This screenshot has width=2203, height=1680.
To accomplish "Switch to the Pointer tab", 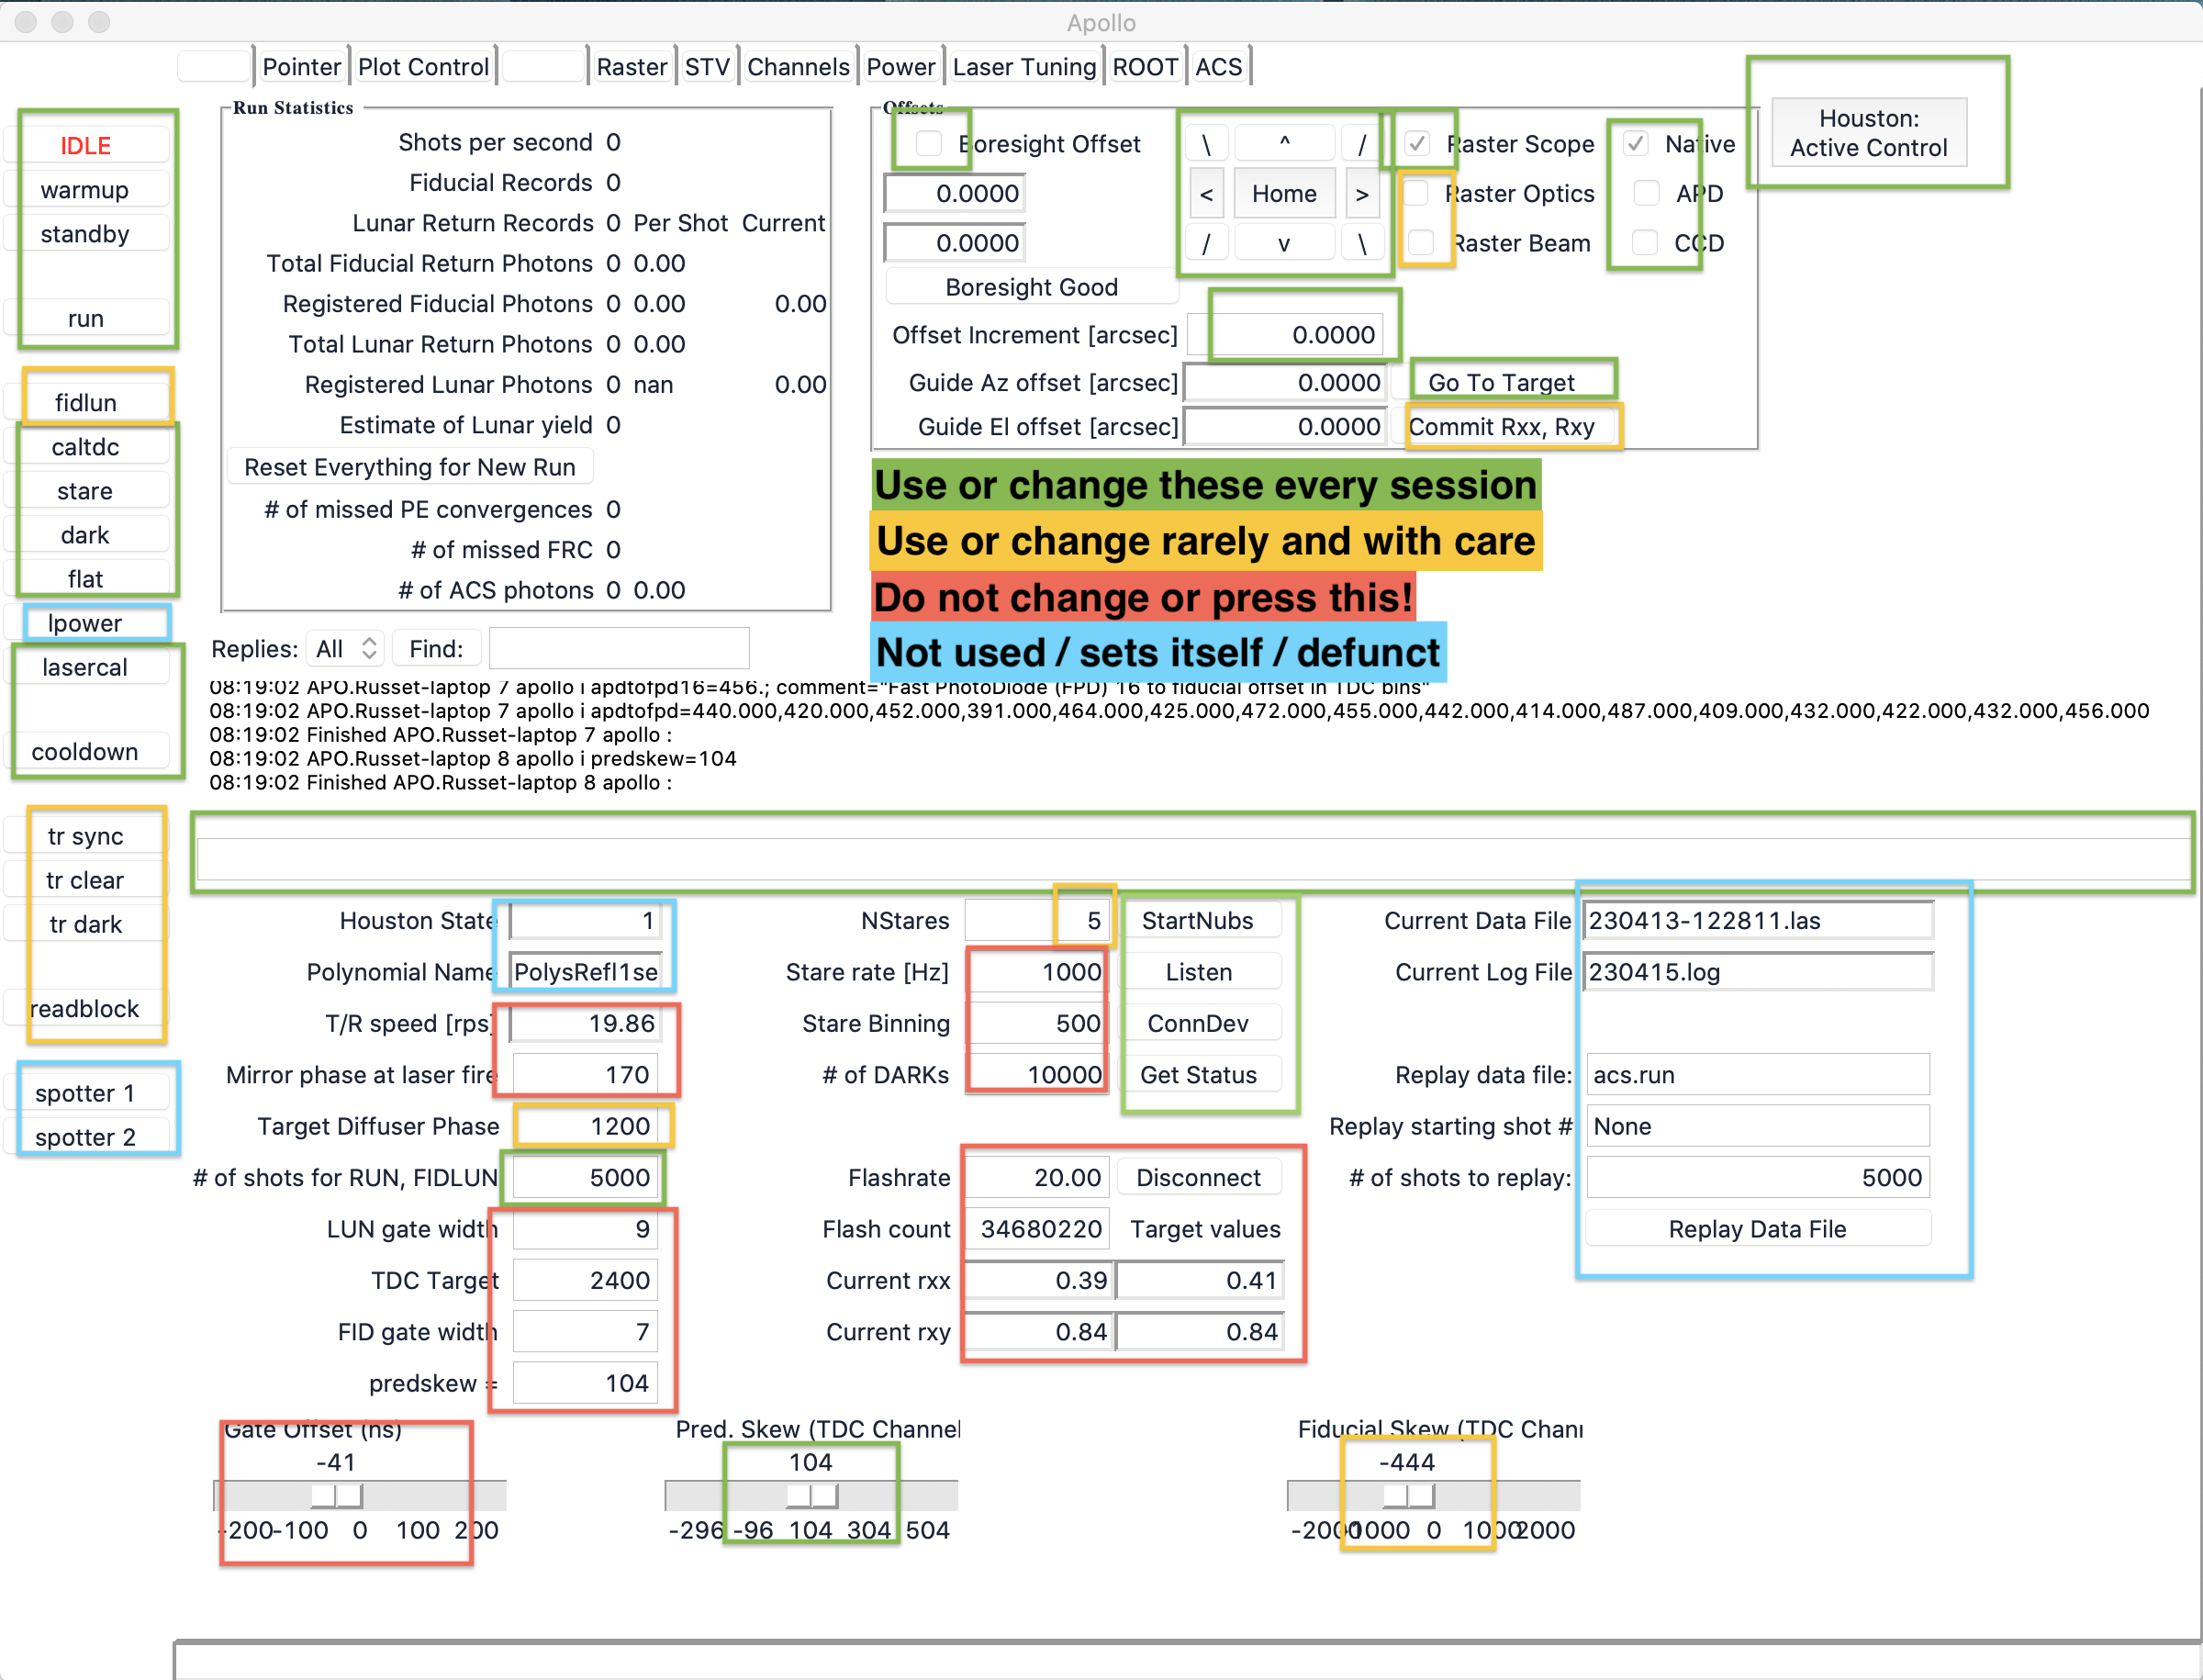I will point(301,67).
